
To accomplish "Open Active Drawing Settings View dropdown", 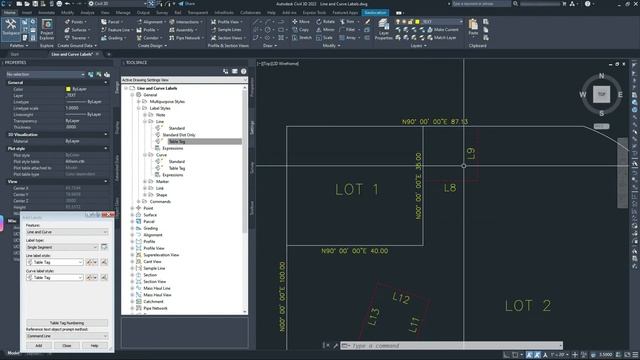I will (x=184, y=80).
